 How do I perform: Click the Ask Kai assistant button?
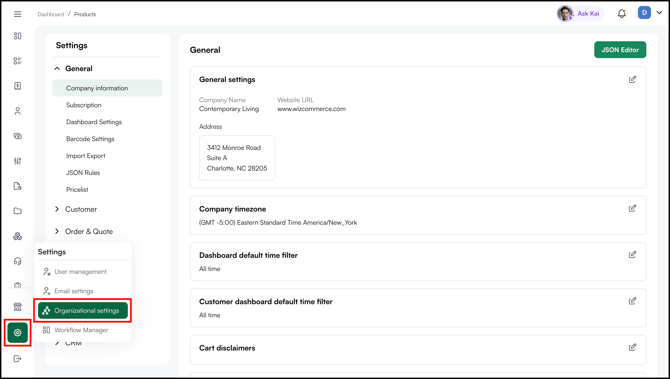[x=580, y=13]
